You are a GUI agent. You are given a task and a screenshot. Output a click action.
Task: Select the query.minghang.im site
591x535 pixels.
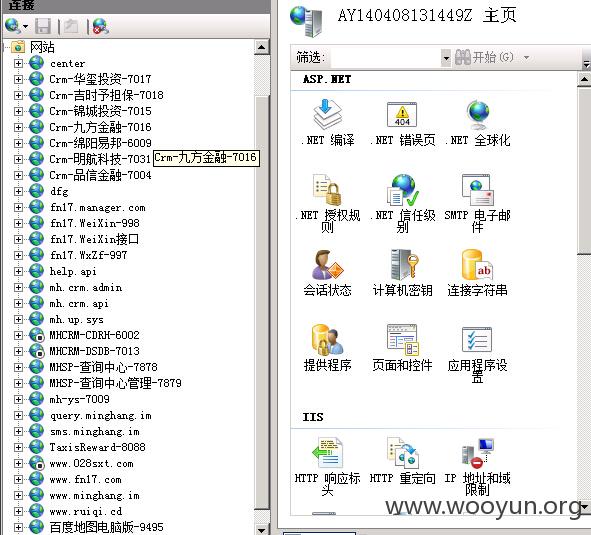[x=101, y=415]
